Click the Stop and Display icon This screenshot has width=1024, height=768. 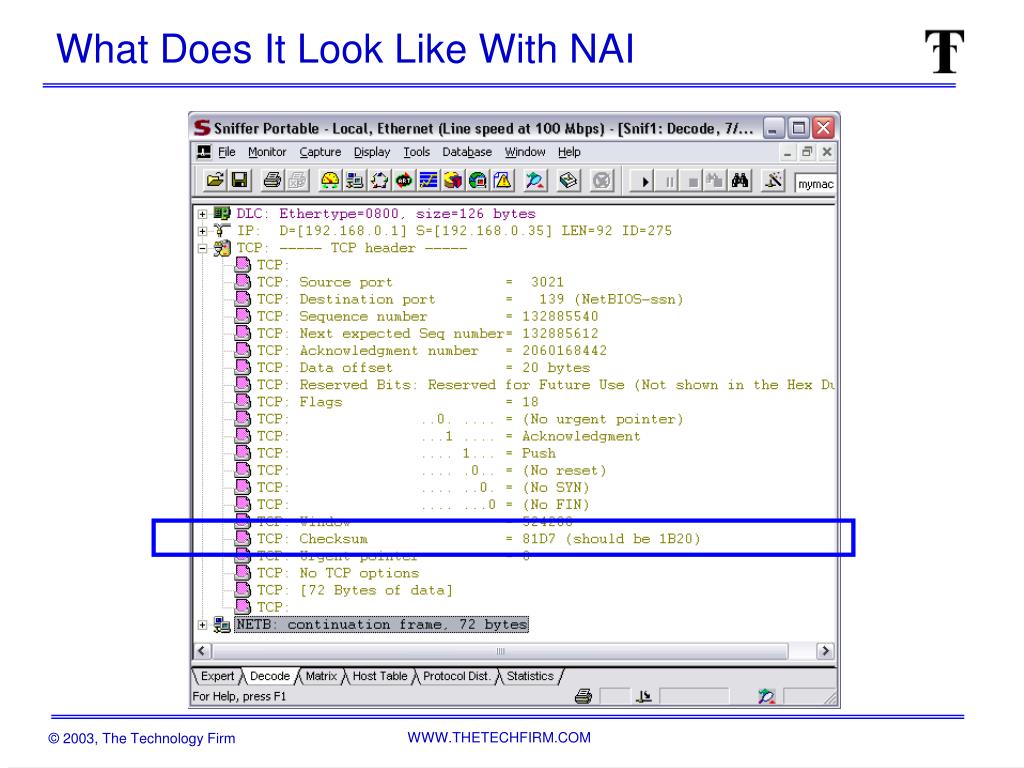tap(715, 181)
